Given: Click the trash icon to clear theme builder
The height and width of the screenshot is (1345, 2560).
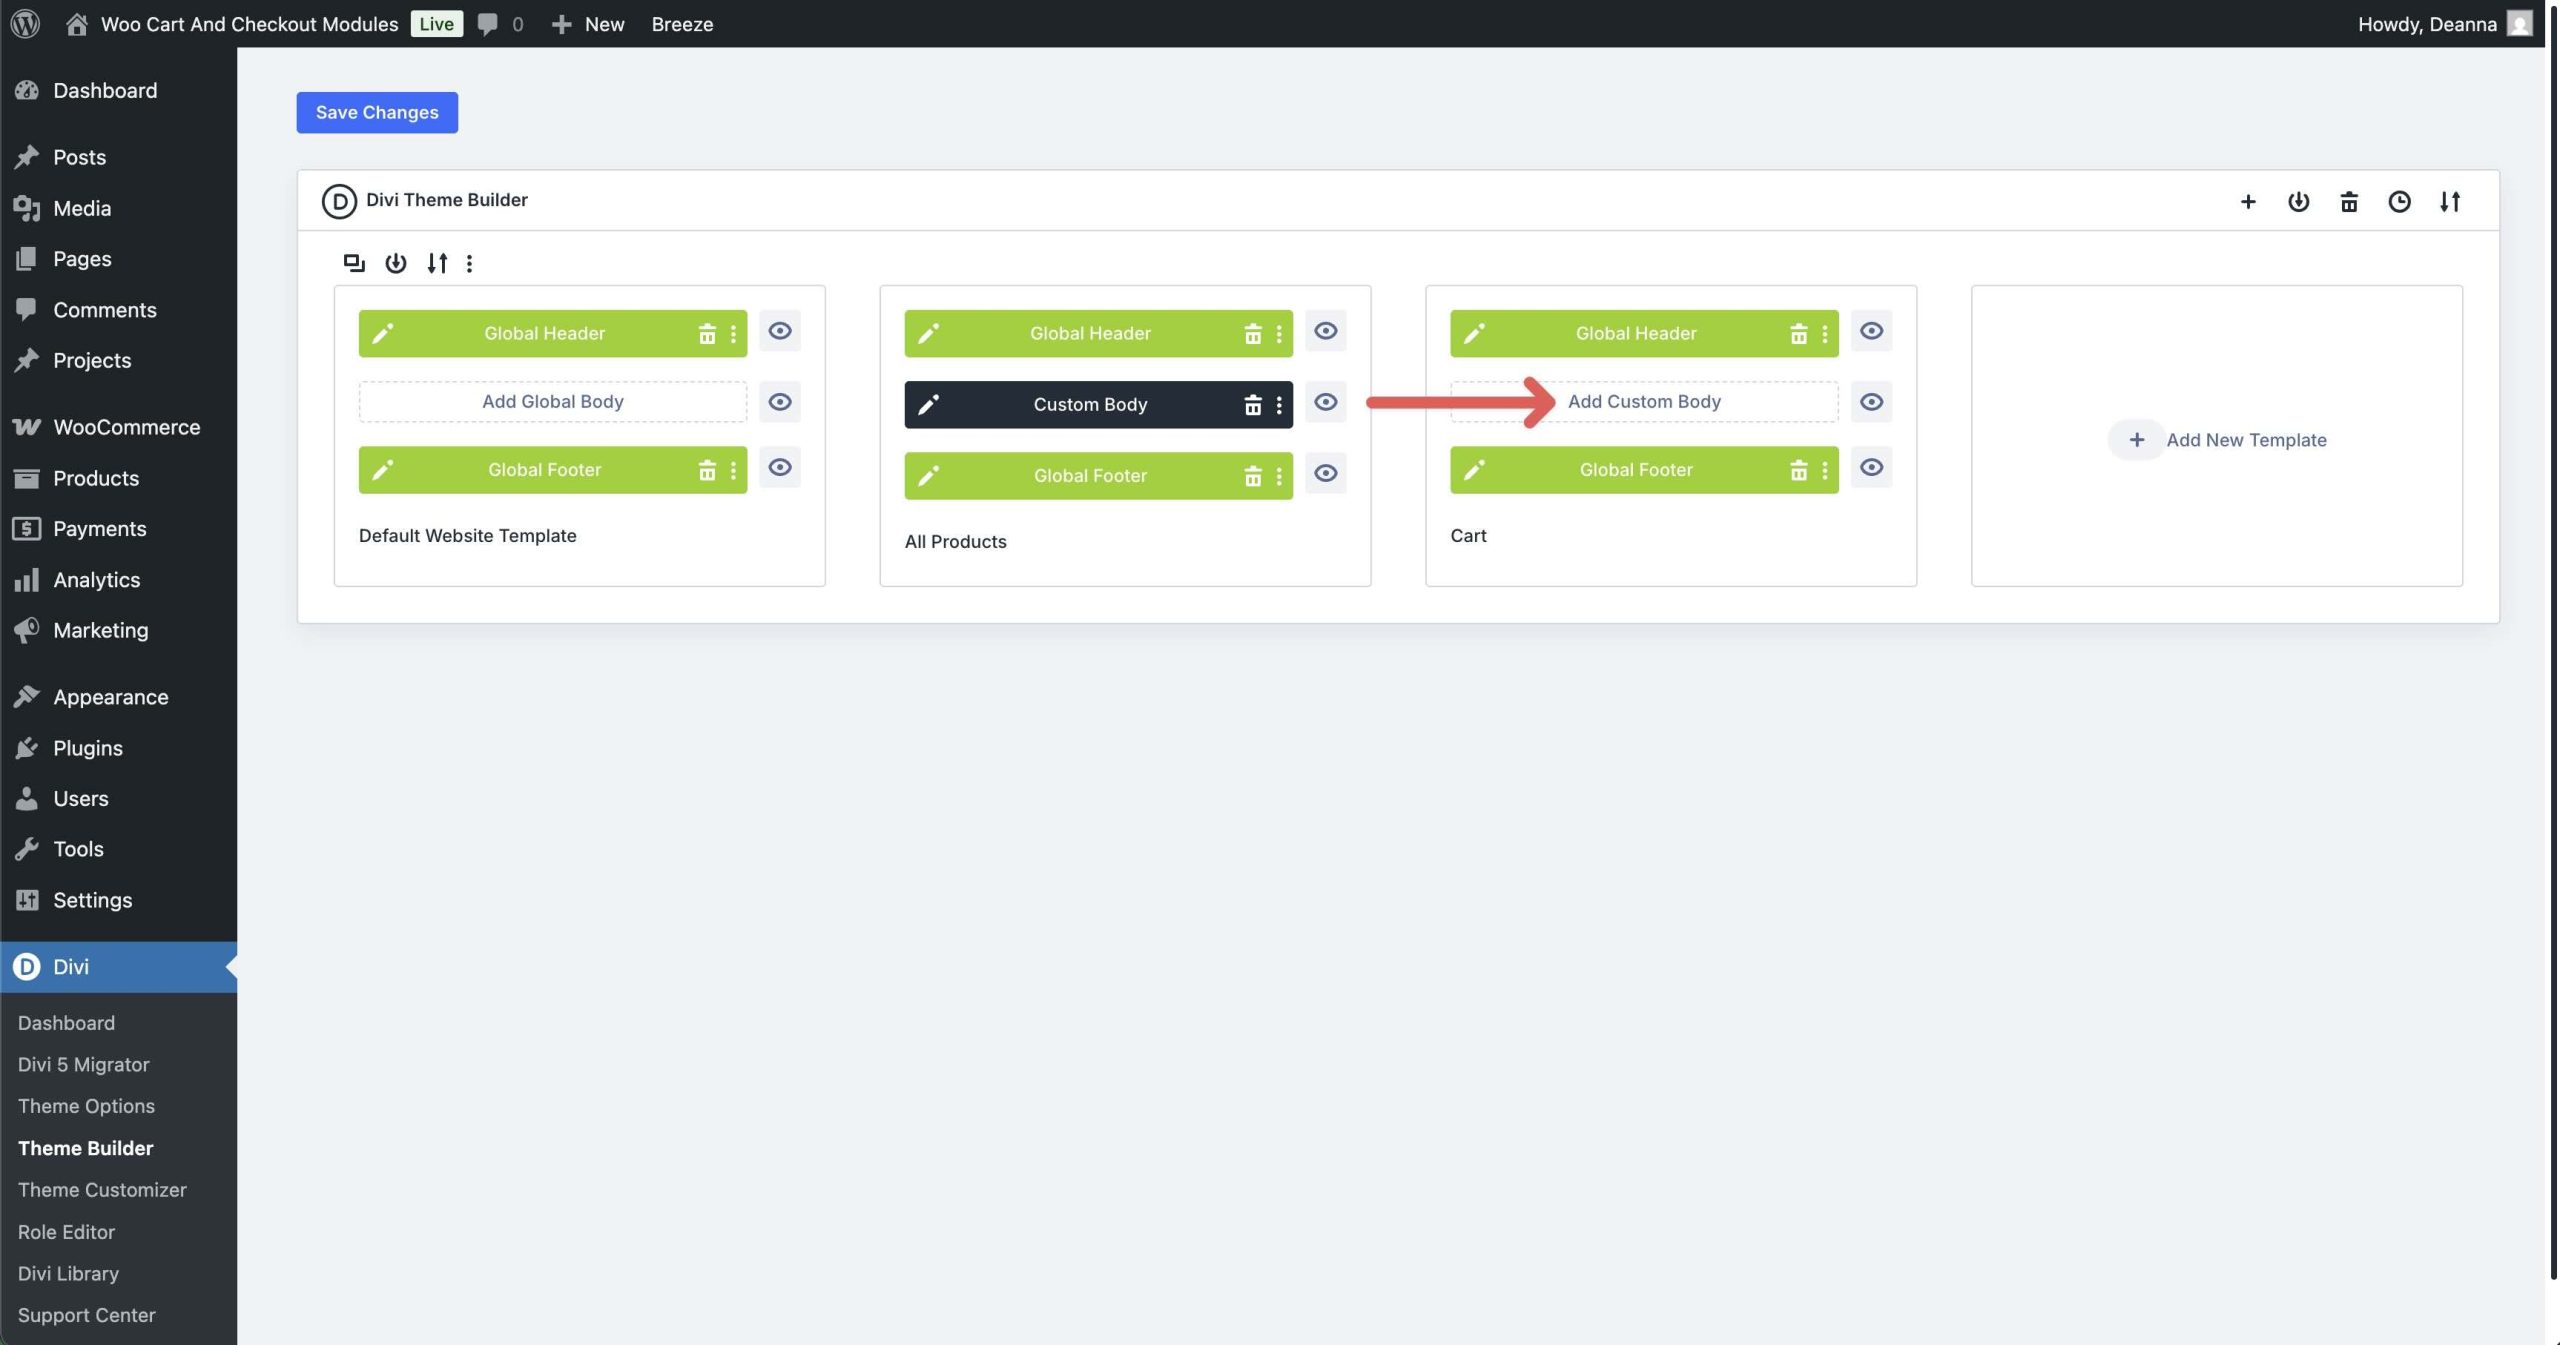Looking at the screenshot, I should tap(2349, 201).
